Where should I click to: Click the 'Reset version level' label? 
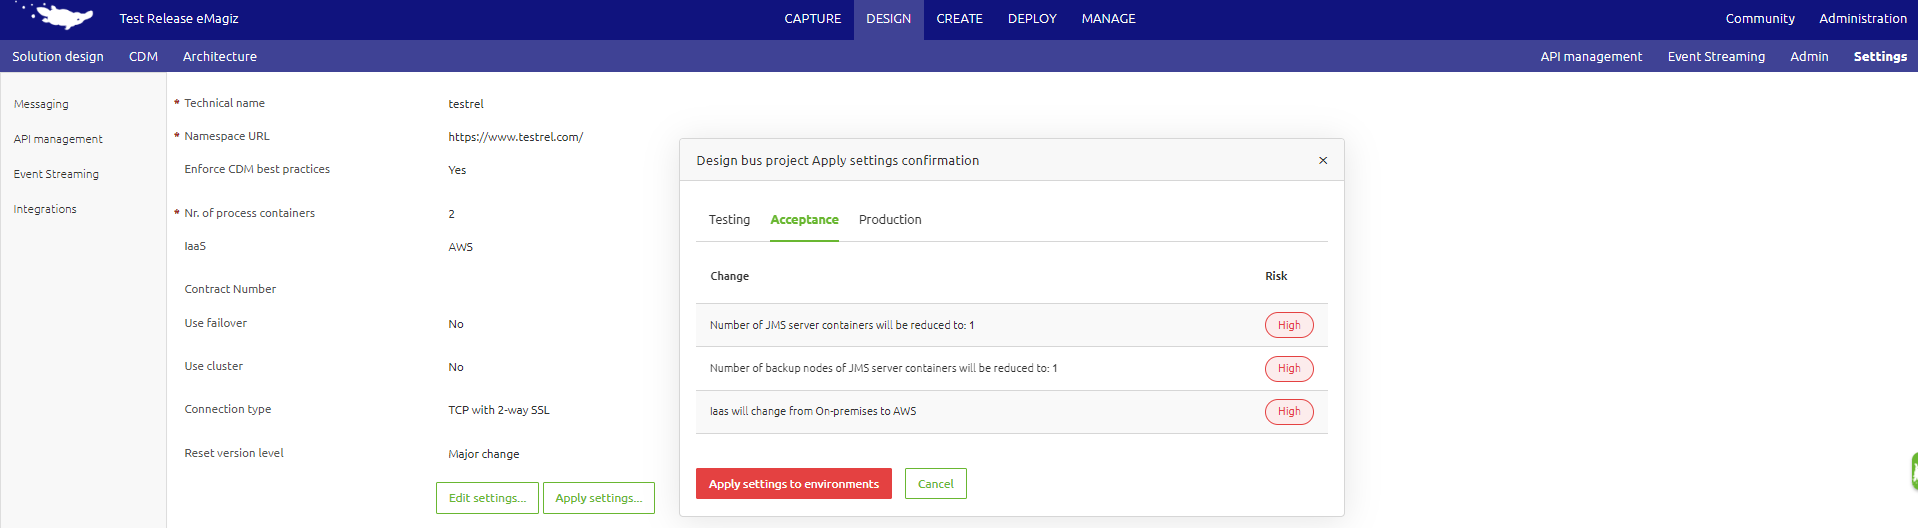point(234,453)
